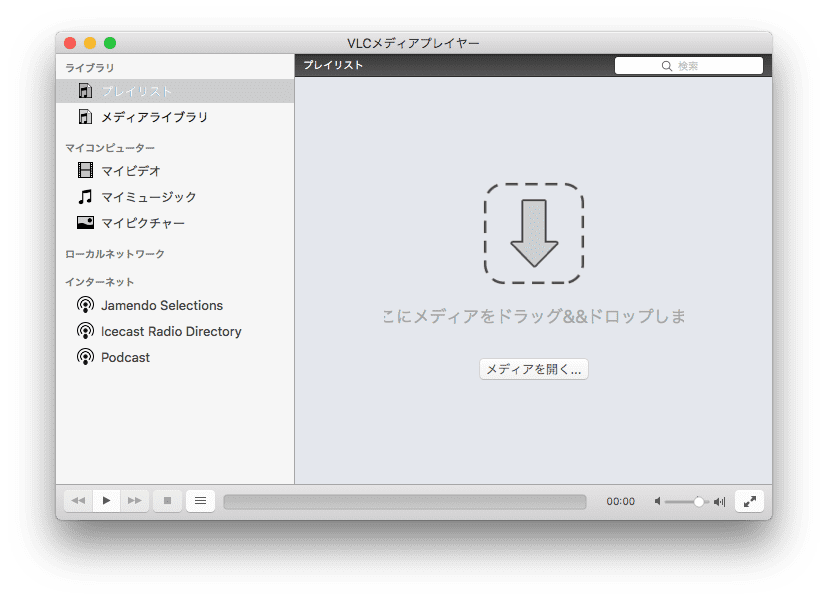Start playback with the play button
Viewport: 828px width, 600px height.
point(106,501)
